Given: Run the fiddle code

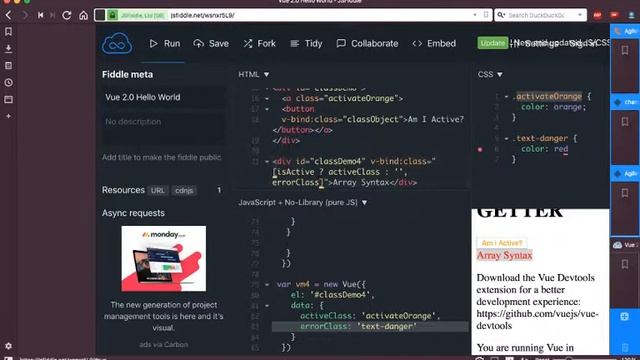Looking at the screenshot, I should pos(165,43).
